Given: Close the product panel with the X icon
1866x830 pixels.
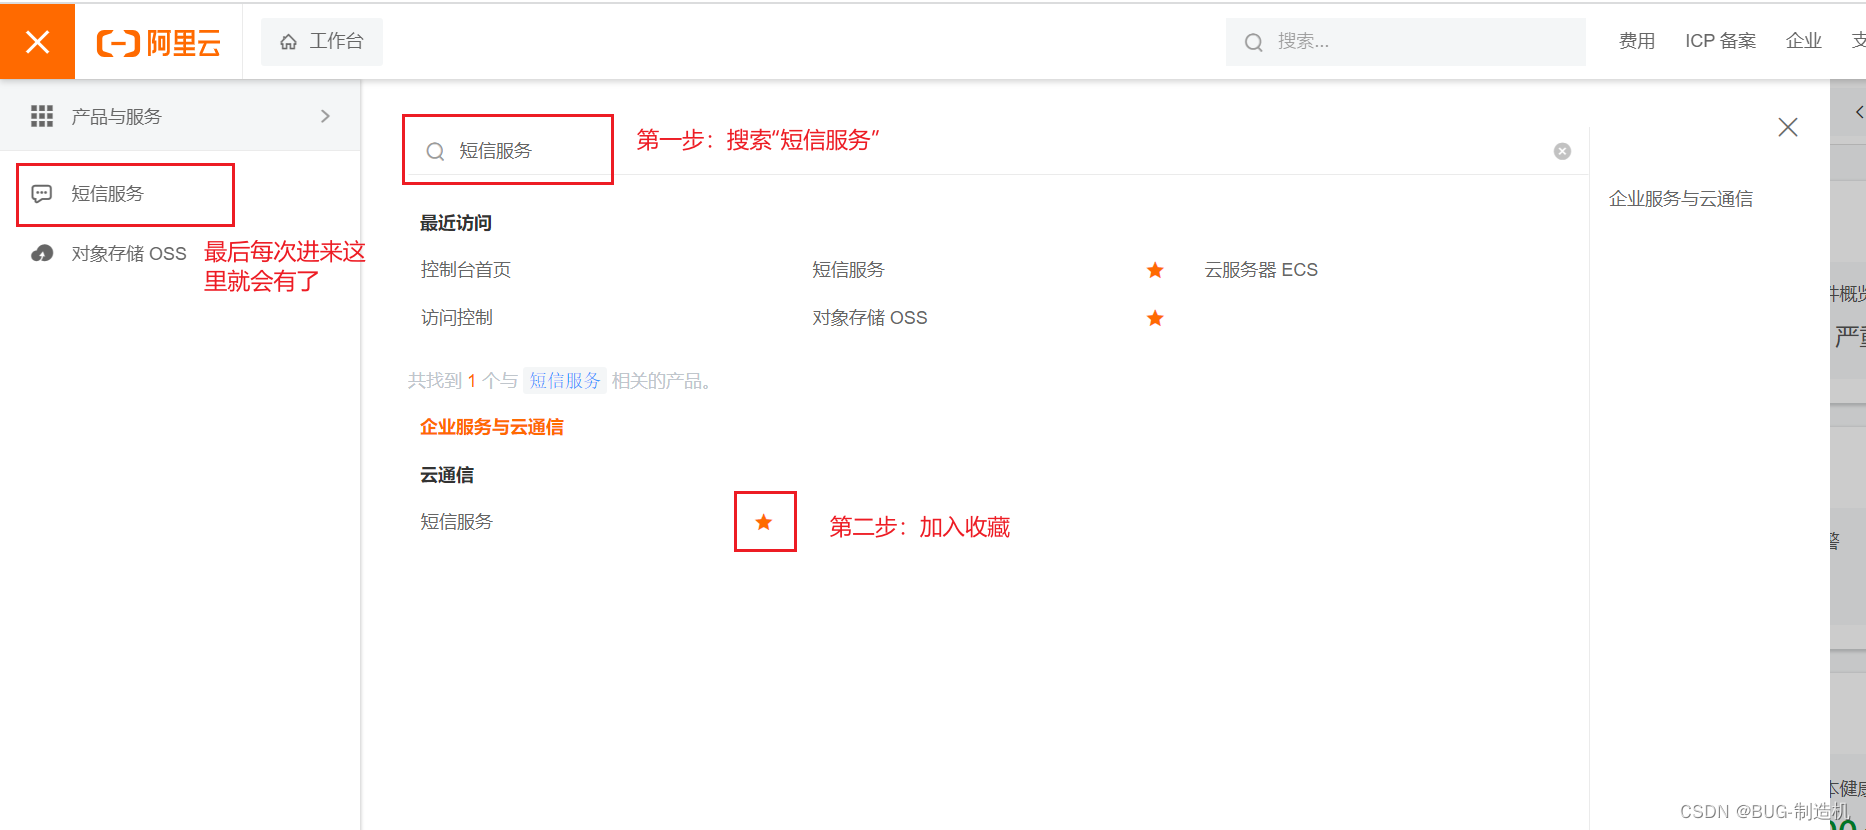Looking at the screenshot, I should pos(1788,127).
